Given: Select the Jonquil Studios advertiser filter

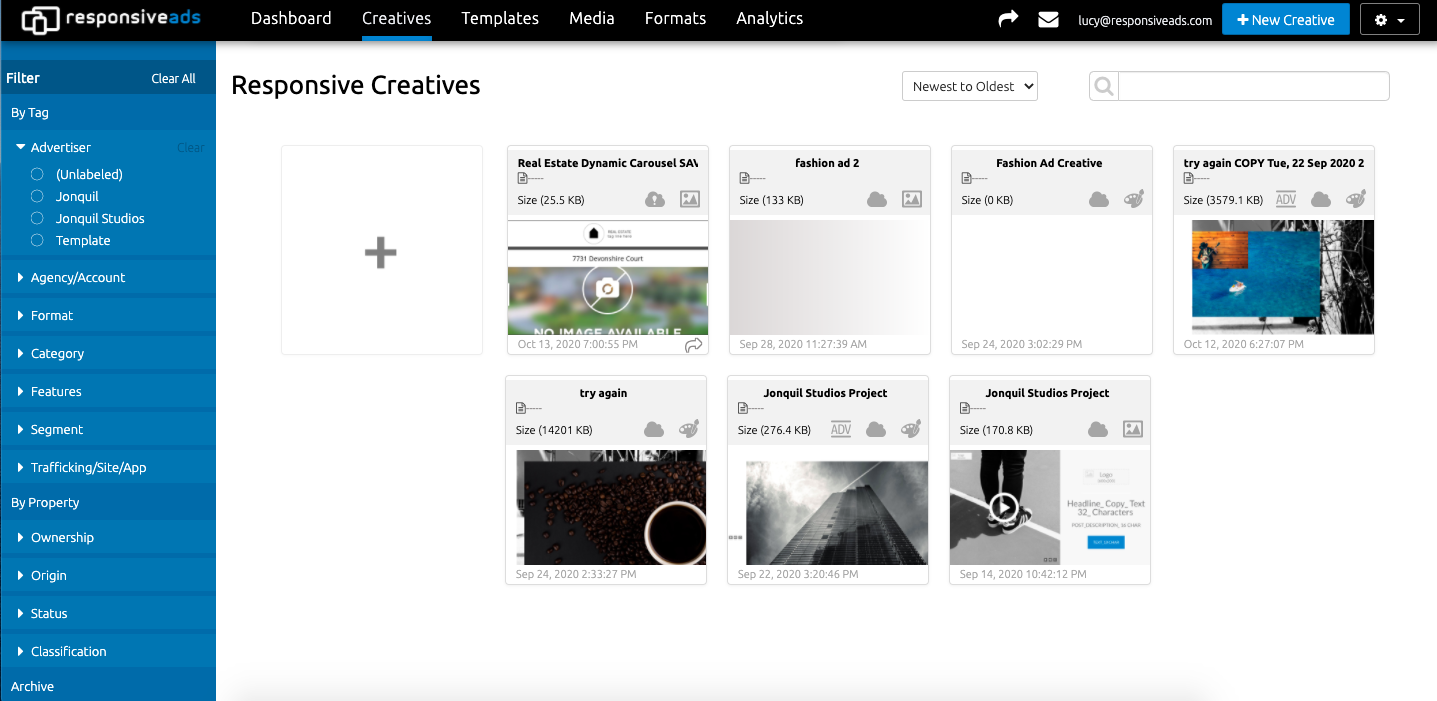Looking at the screenshot, I should (x=37, y=218).
